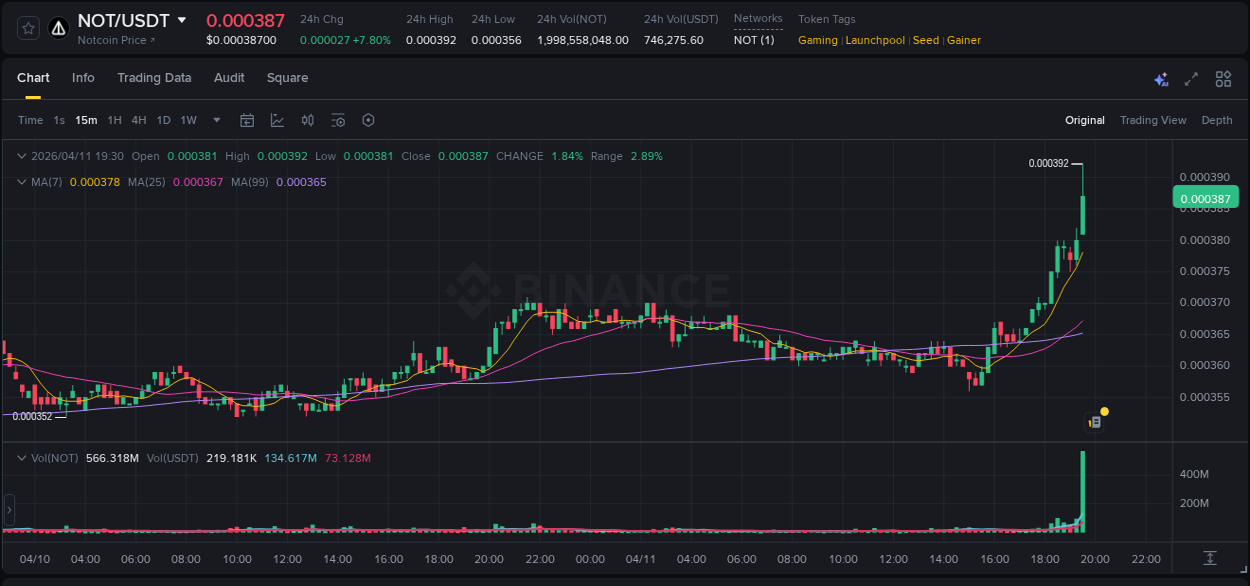Click the AI sparkle icon
Viewport: 1250px width, 586px height.
coord(1161,79)
